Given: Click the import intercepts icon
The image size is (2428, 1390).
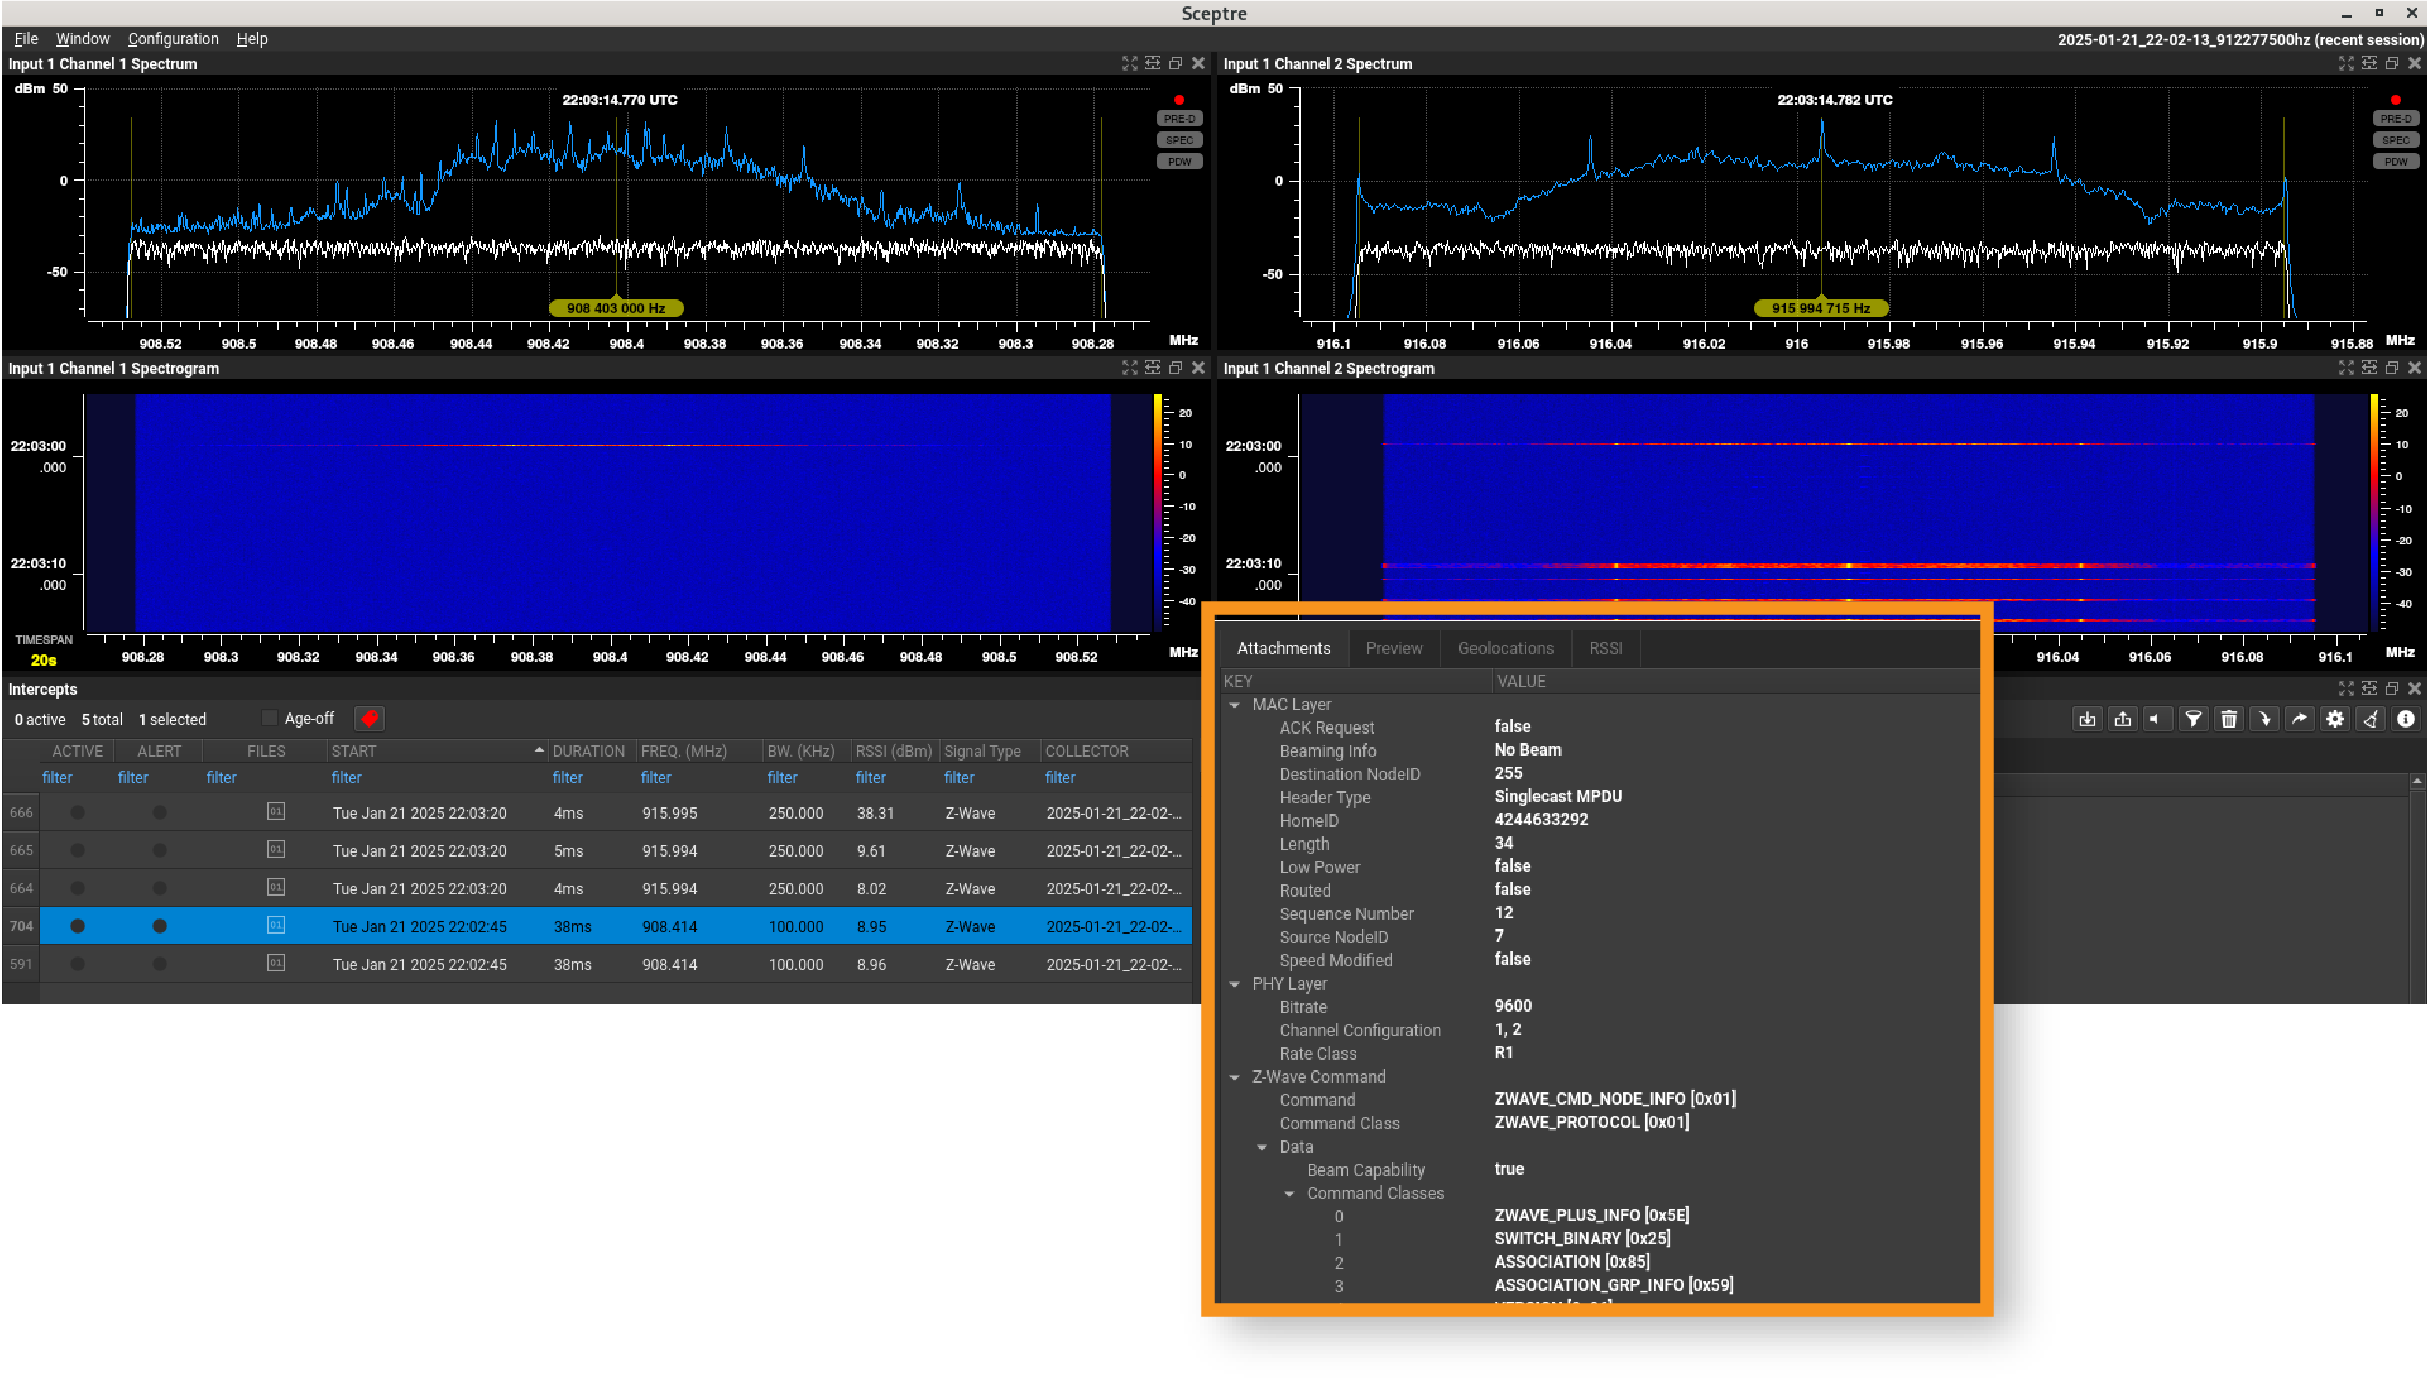Looking at the screenshot, I should coord(2087,719).
